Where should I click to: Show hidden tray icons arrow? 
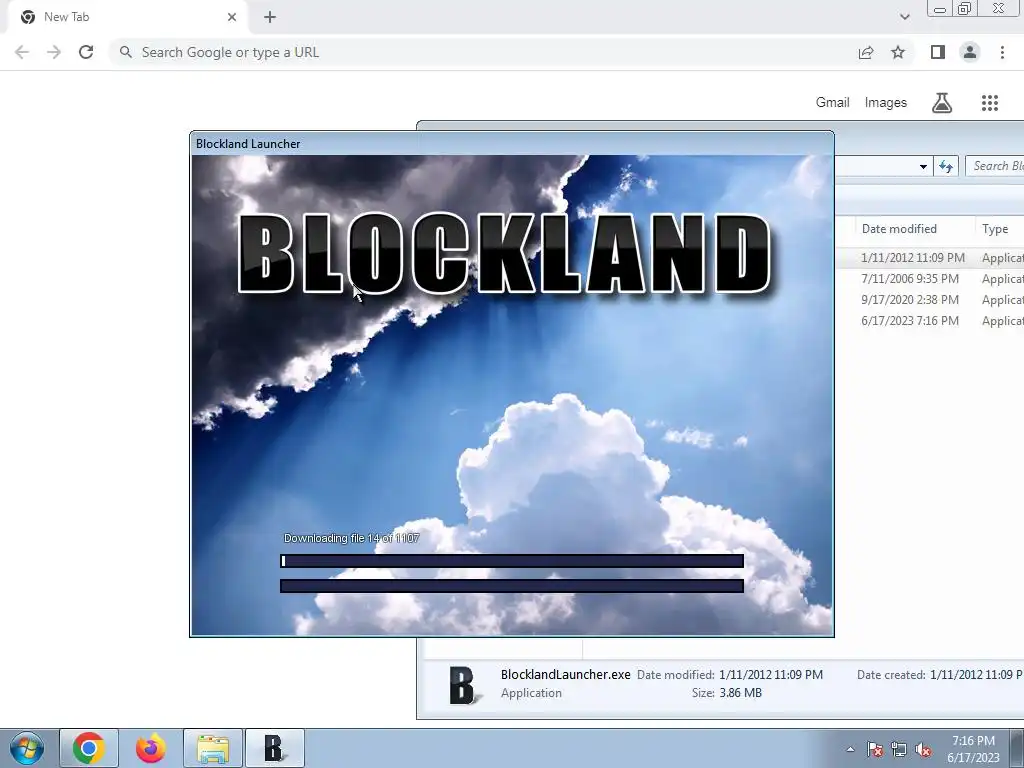(850, 749)
